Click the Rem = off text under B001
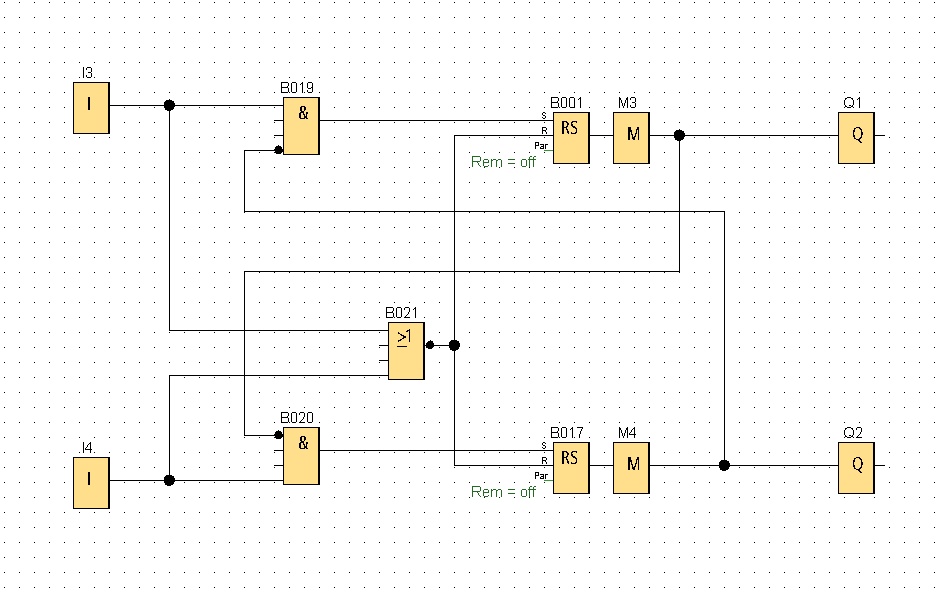941x602 pixels. (x=503, y=162)
